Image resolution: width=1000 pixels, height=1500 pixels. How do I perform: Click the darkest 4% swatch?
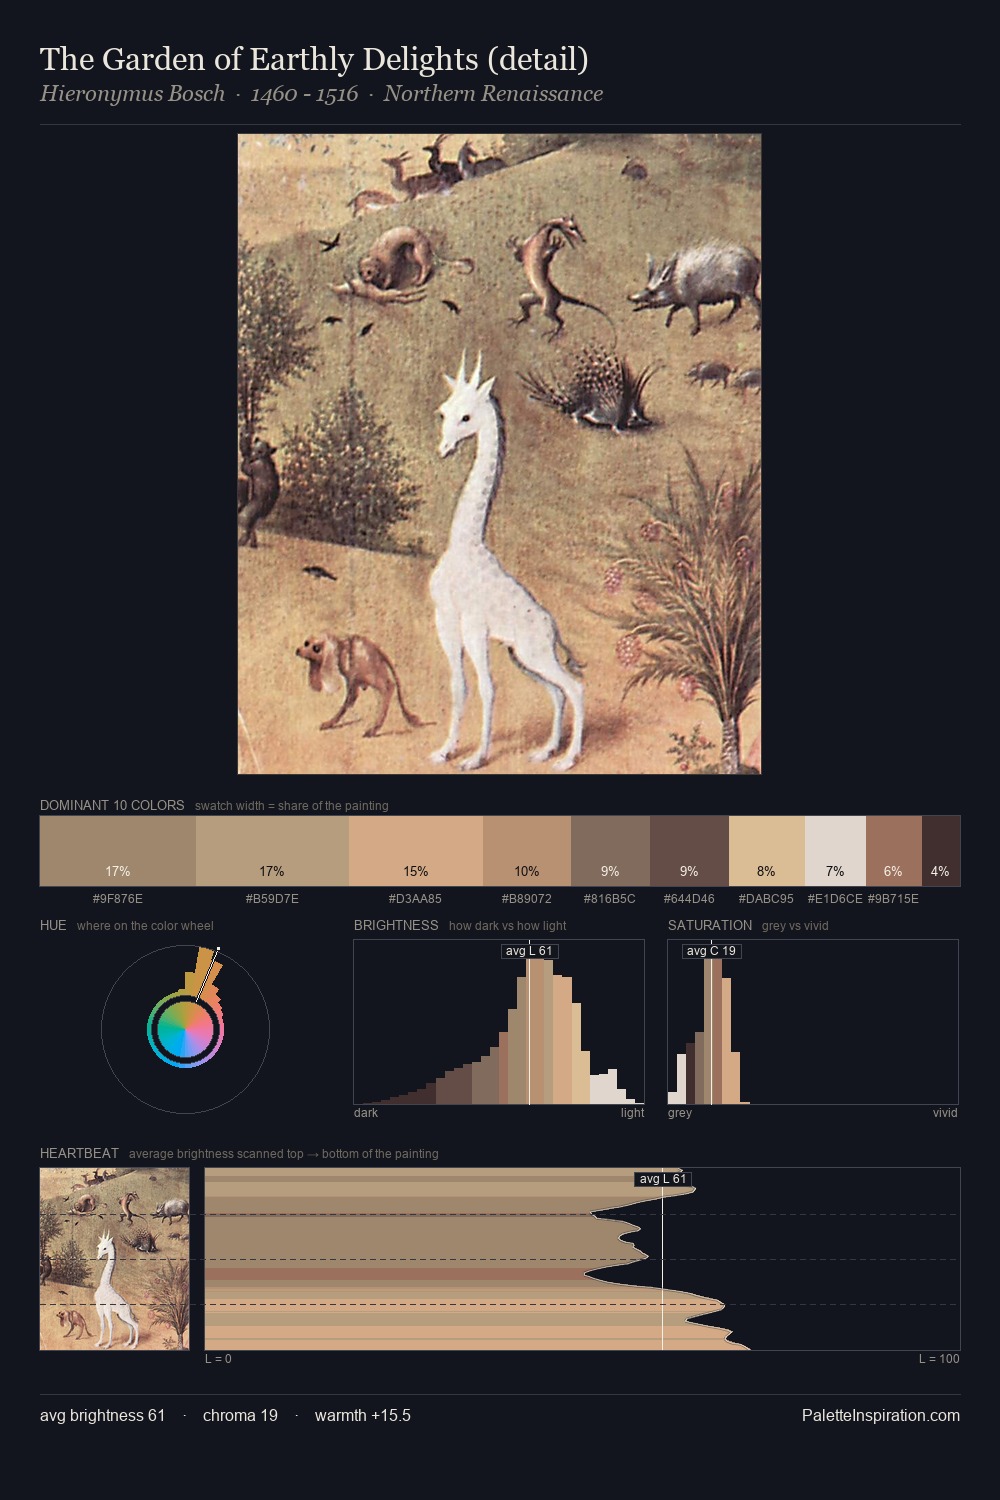941,851
